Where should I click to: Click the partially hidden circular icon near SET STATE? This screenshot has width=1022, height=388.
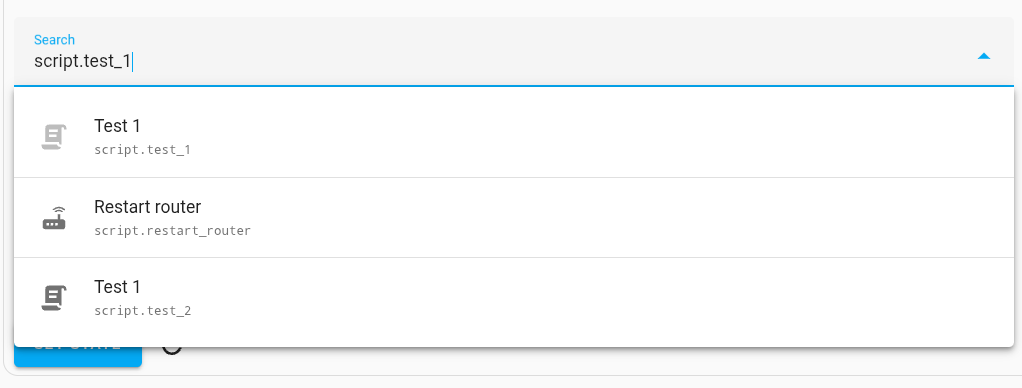172,351
